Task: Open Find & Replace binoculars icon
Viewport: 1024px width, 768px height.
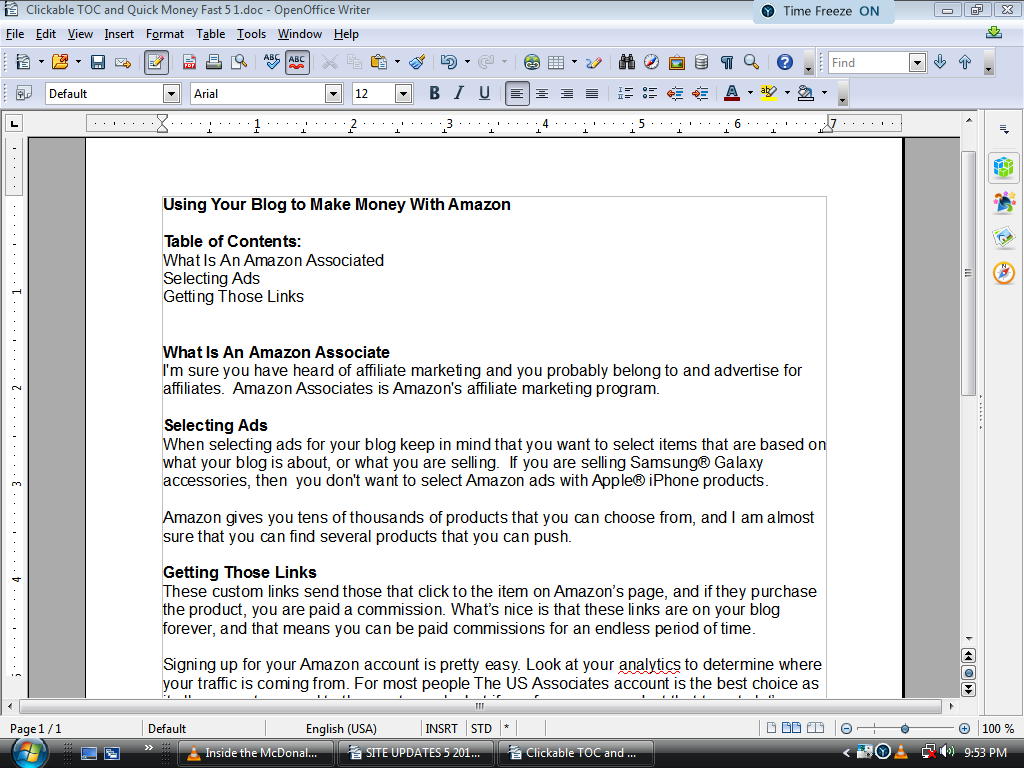Action: tap(627, 62)
